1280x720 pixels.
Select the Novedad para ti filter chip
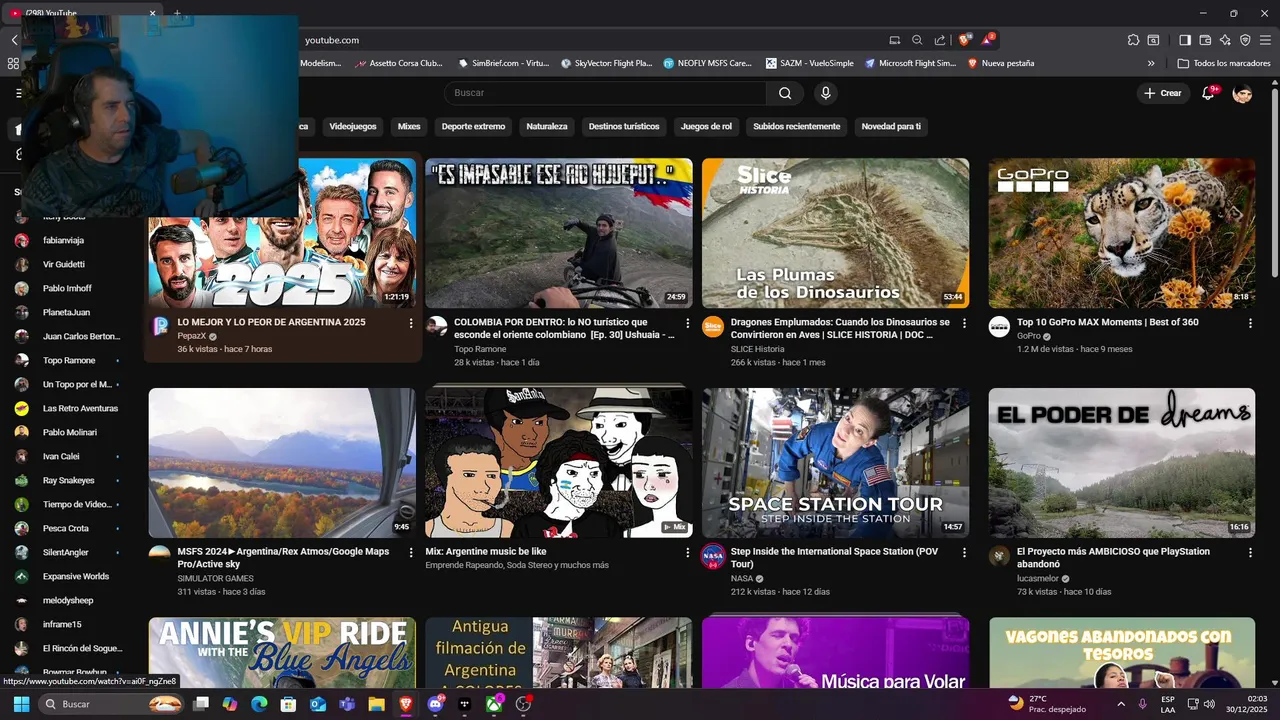[891, 127]
